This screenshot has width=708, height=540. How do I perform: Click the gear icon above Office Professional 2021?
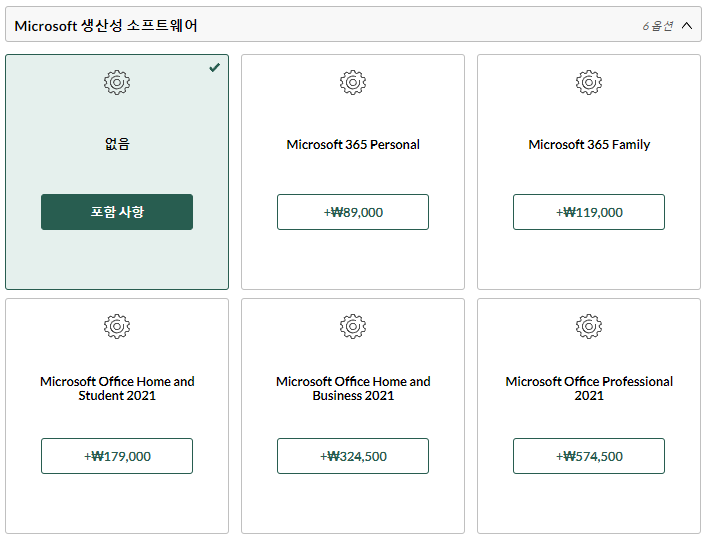pyautogui.click(x=589, y=326)
